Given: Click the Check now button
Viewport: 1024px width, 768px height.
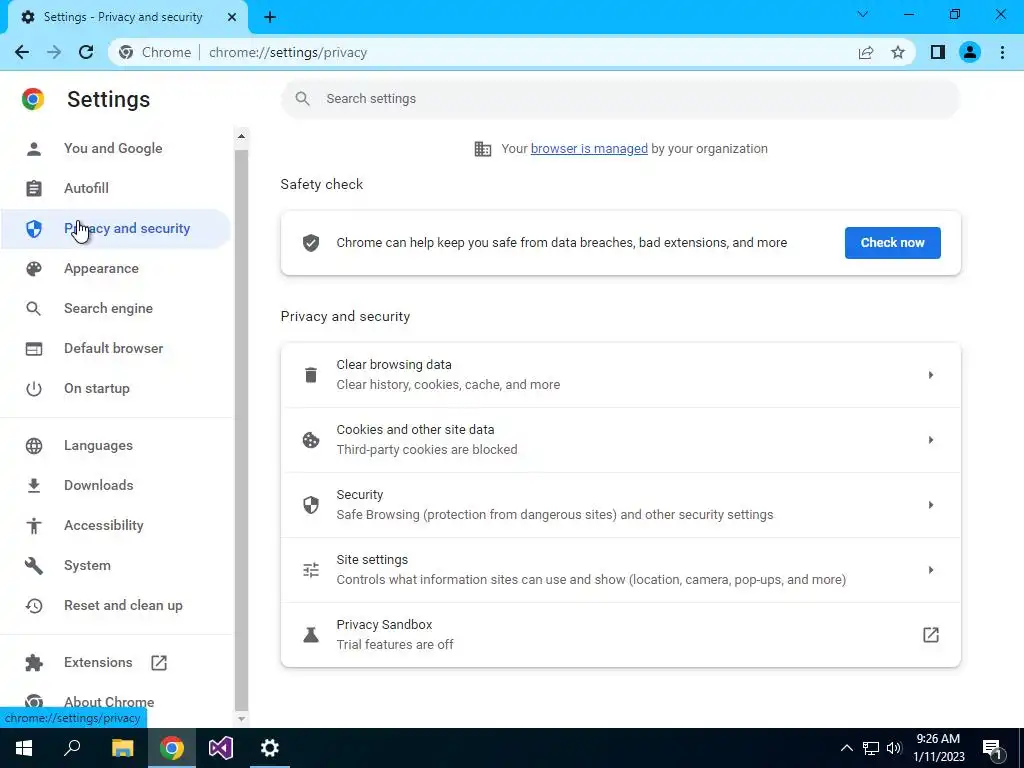Looking at the screenshot, I should point(892,243).
